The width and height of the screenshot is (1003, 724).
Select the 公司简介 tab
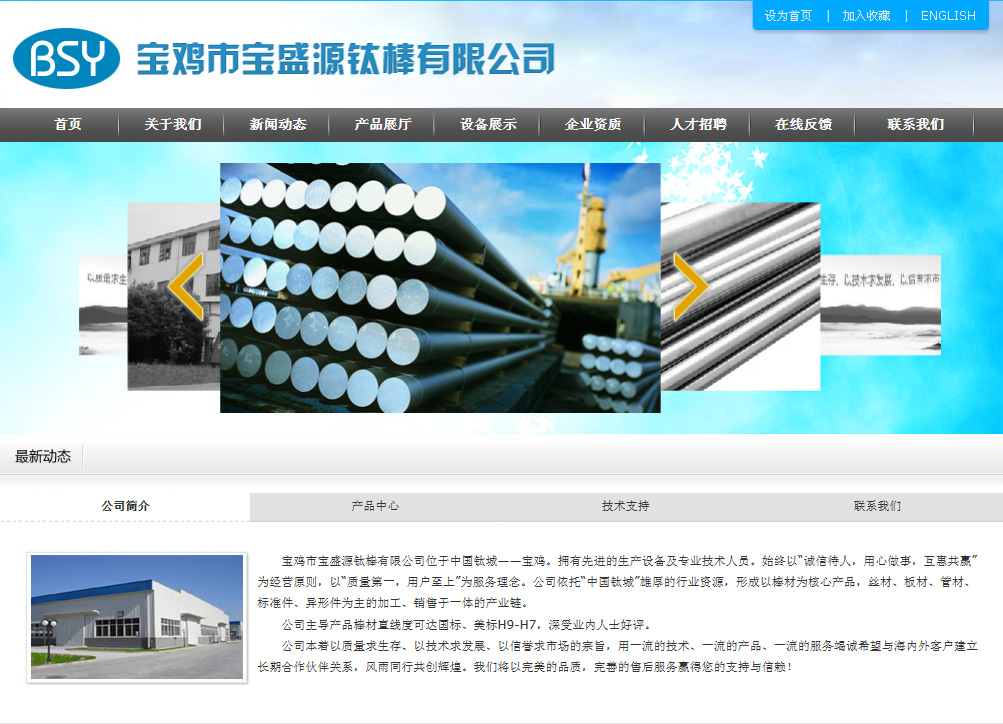tap(125, 506)
